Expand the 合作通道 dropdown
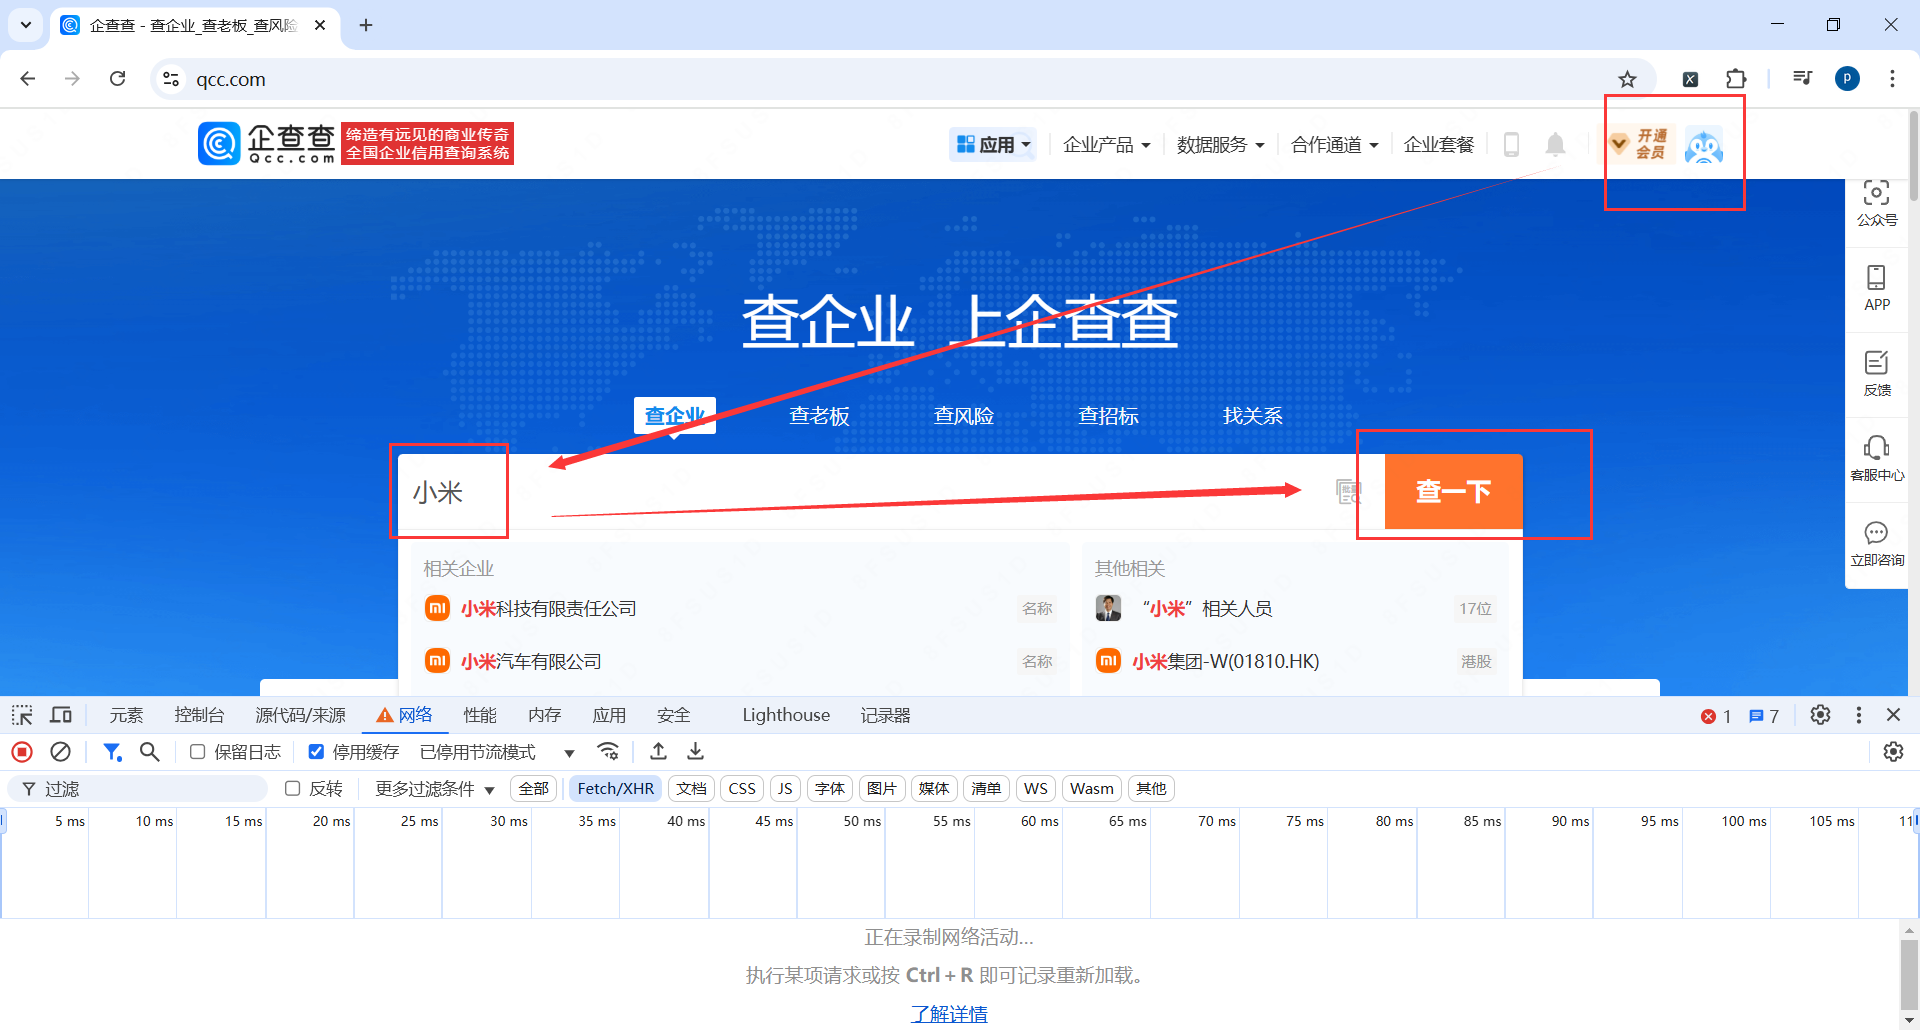The image size is (1920, 1030). tap(1335, 145)
